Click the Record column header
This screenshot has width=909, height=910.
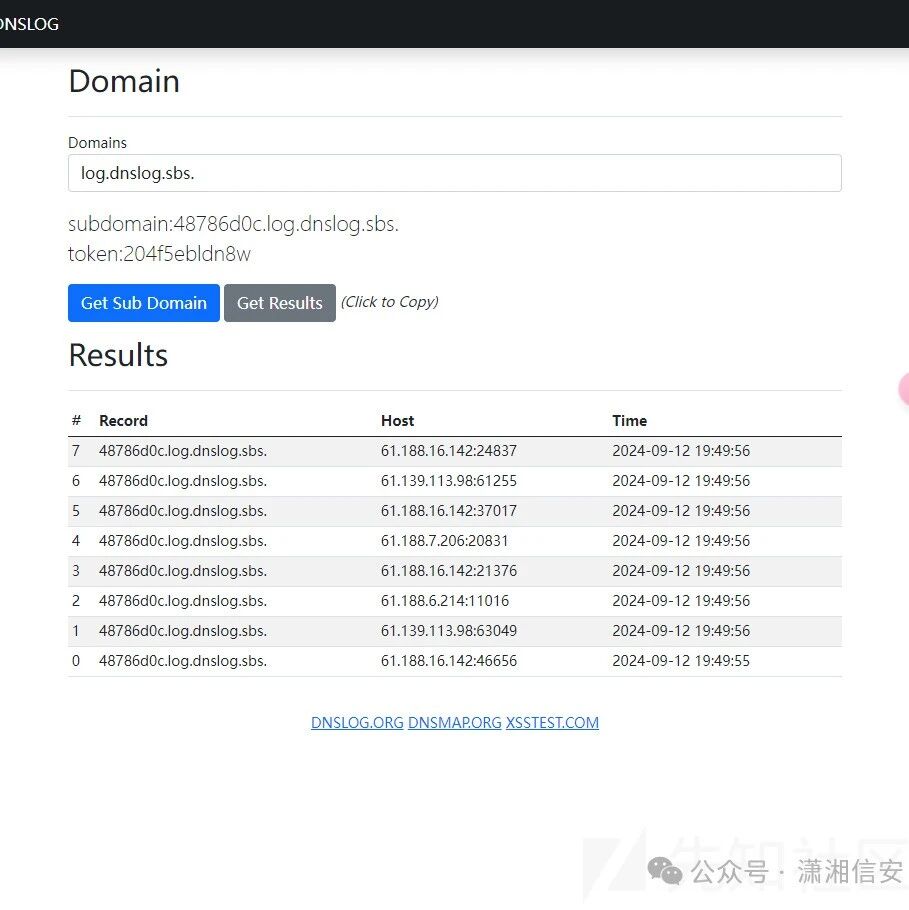tap(123, 421)
